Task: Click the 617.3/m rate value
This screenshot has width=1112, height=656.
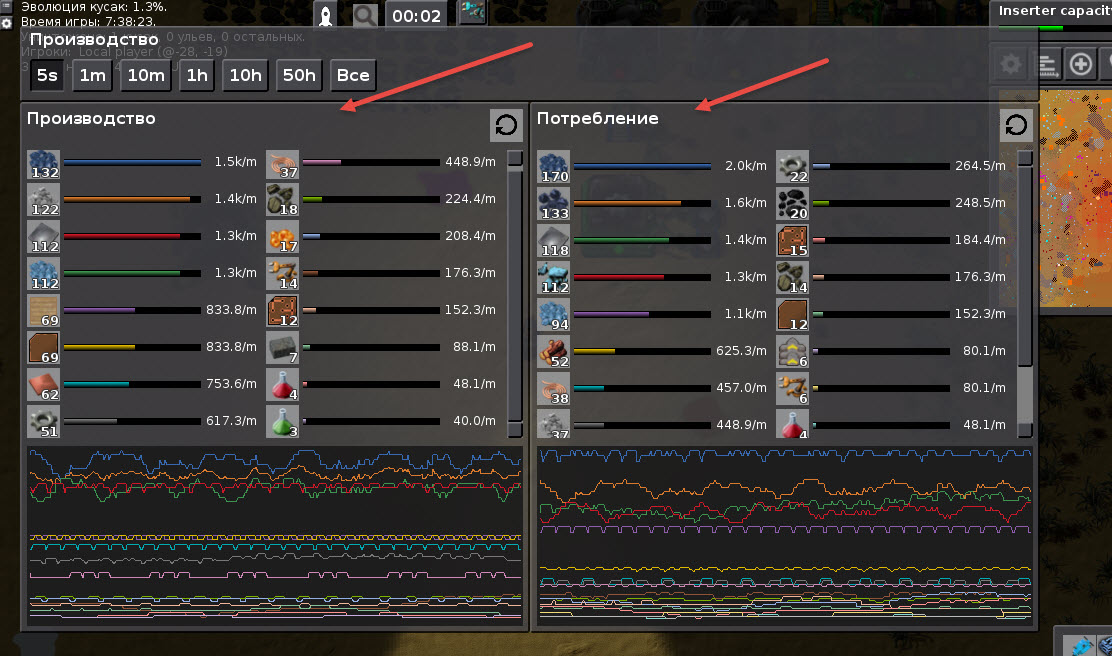Action: coord(231,421)
